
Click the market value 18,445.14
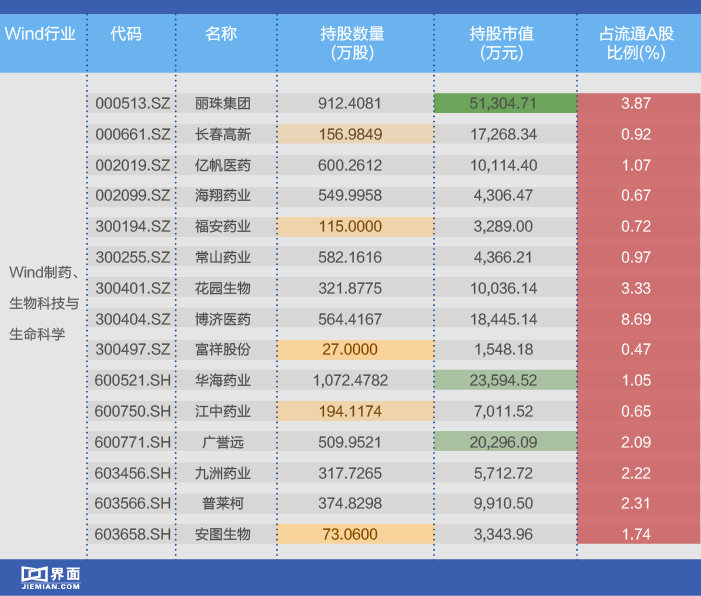(x=503, y=319)
